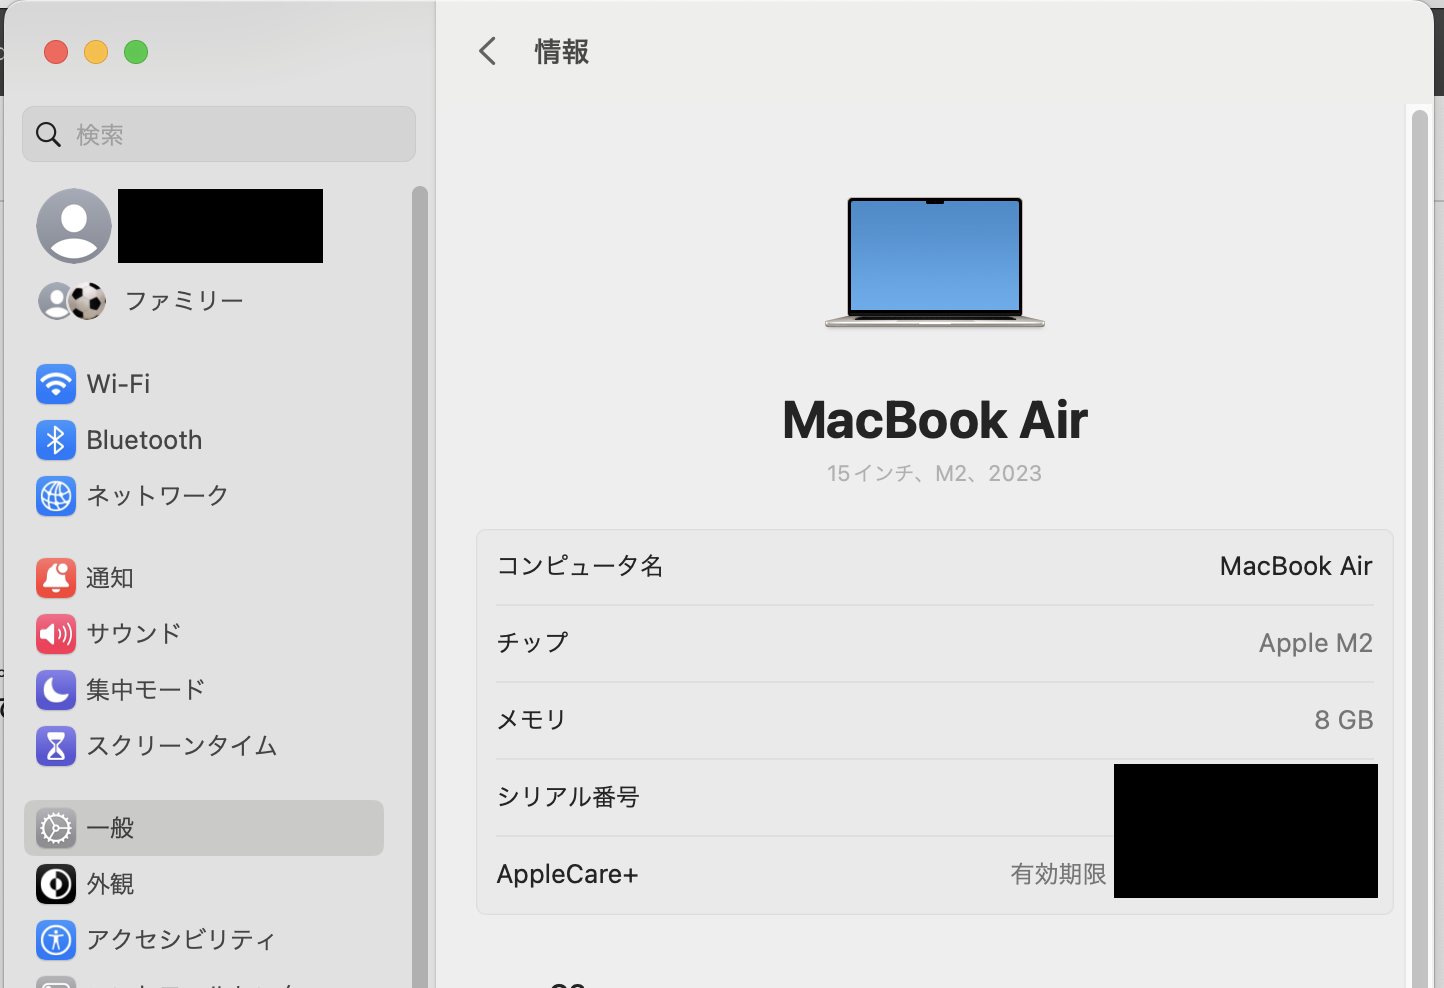Open 通知 bell icon
1444x988 pixels.
(x=56, y=578)
